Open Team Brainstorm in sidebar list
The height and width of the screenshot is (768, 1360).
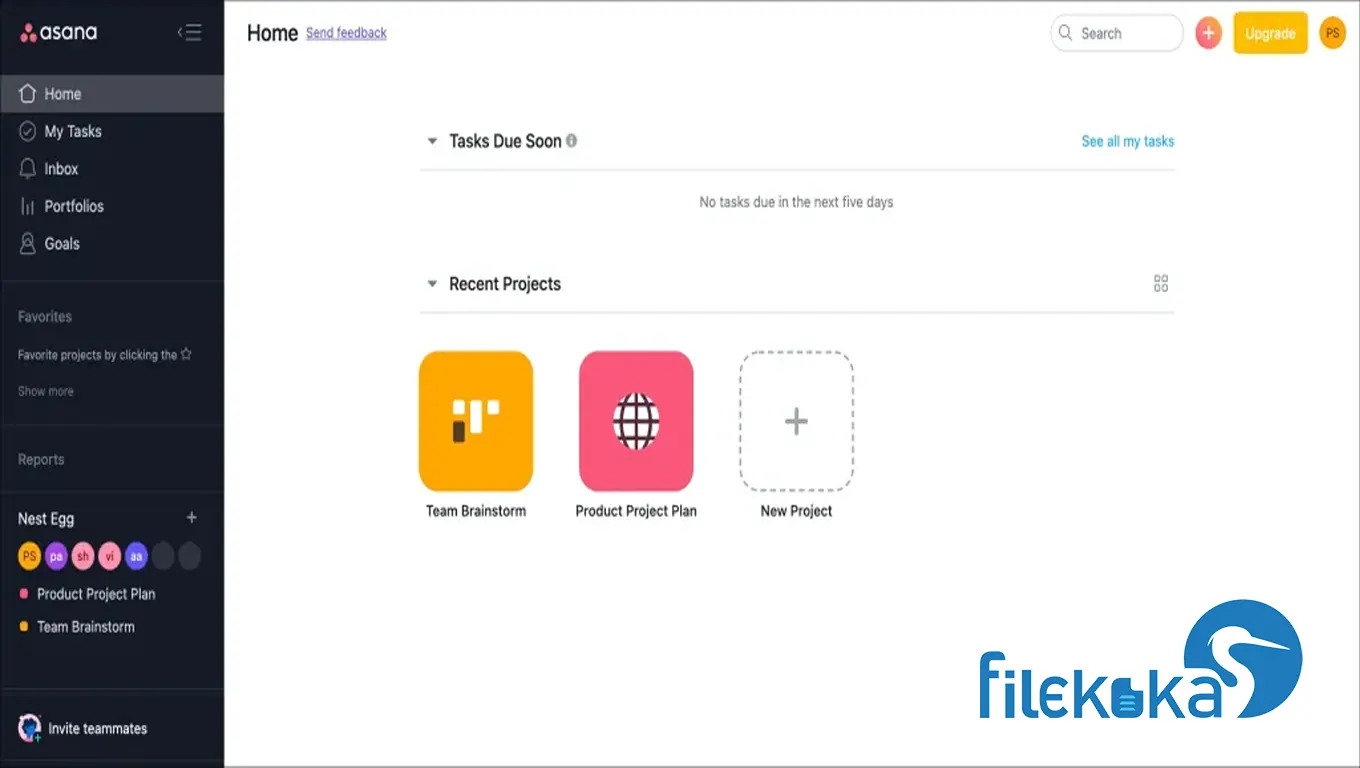click(86, 627)
